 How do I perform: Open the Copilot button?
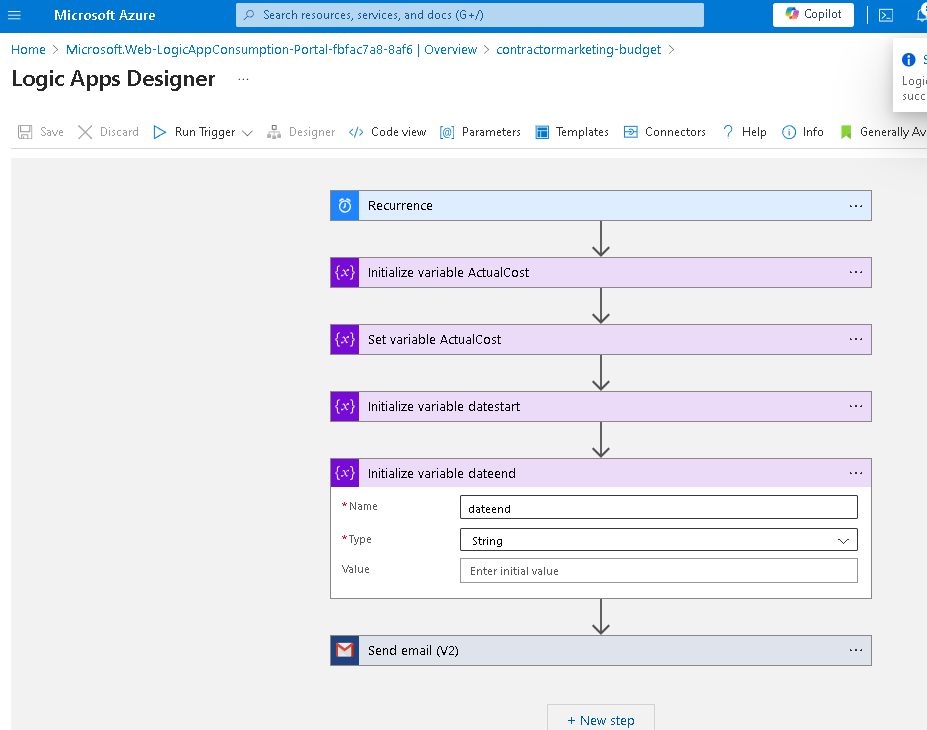(813, 14)
